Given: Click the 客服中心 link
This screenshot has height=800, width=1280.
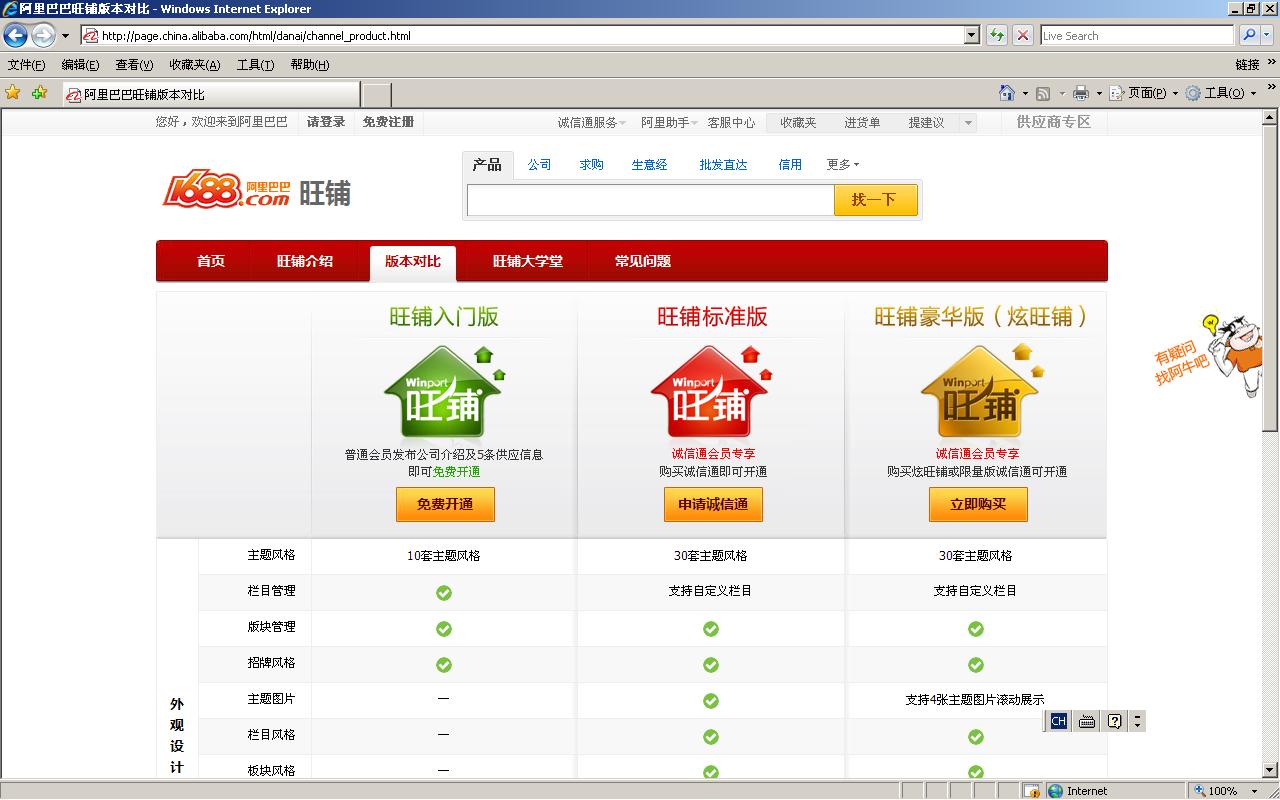Looking at the screenshot, I should 731,123.
